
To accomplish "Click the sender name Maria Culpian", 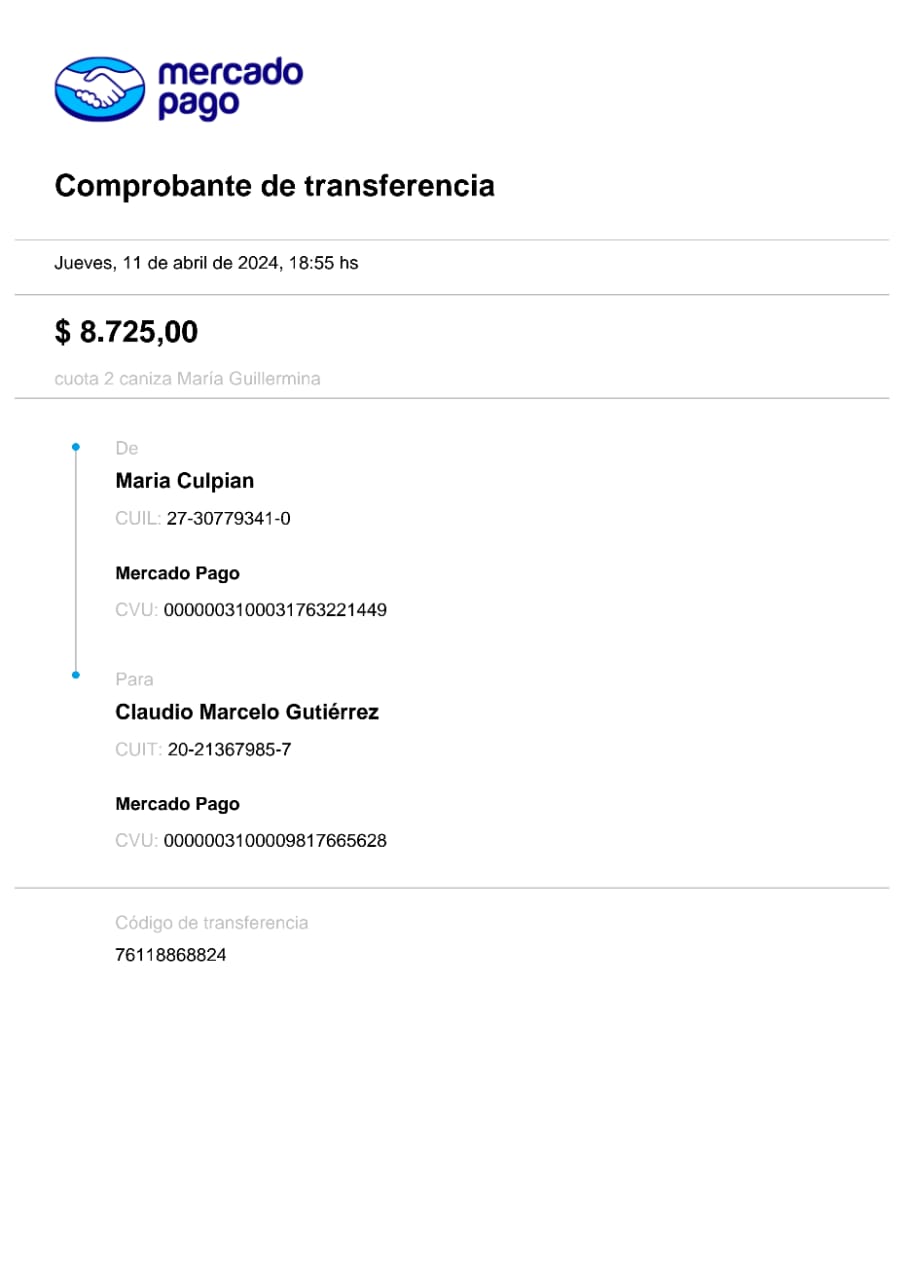I will tap(185, 481).
